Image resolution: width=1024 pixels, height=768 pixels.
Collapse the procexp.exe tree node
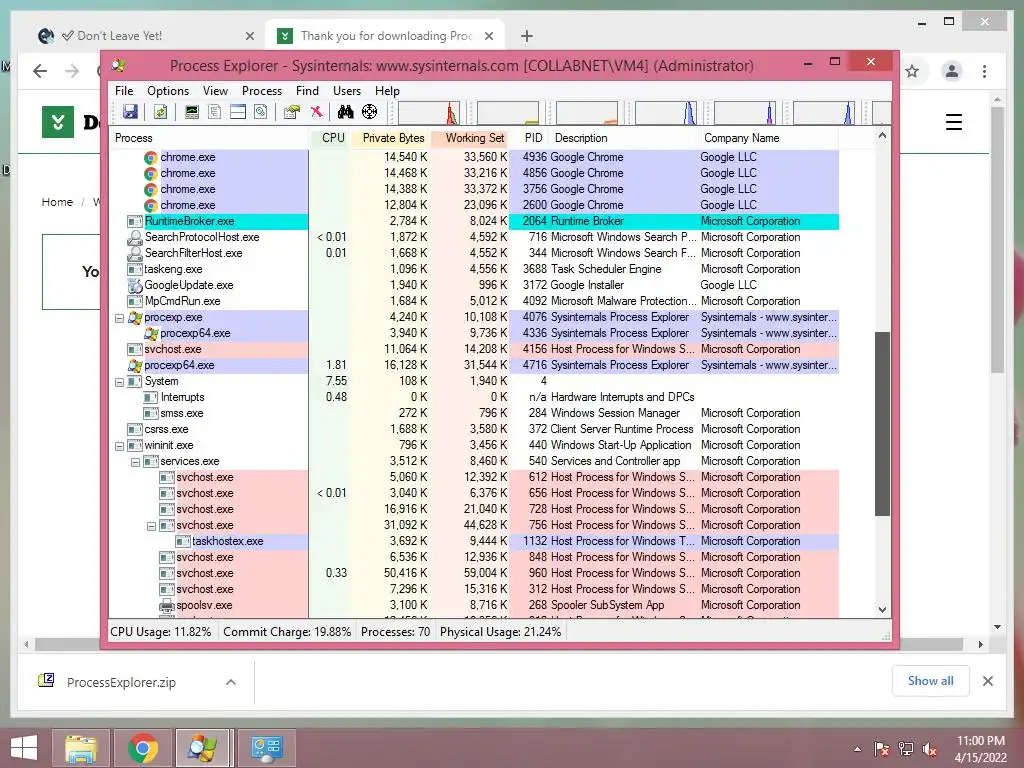(x=120, y=318)
